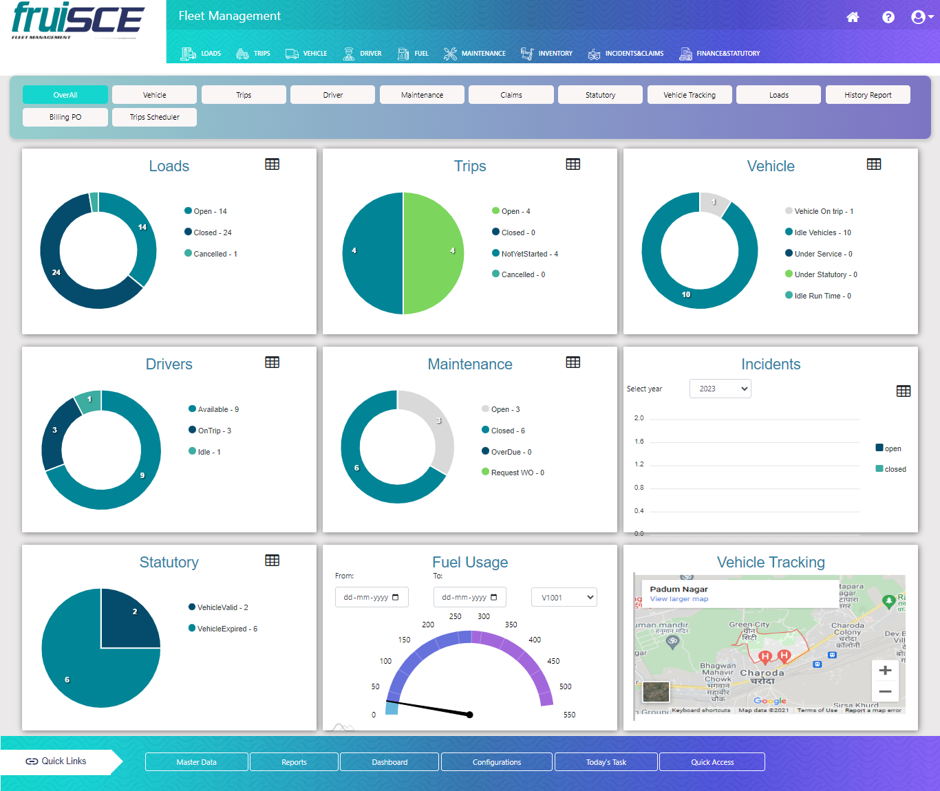Screen dimensions: 940x791
Task: Click the Fuel Usage From date field
Action: (x=372, y=597)
